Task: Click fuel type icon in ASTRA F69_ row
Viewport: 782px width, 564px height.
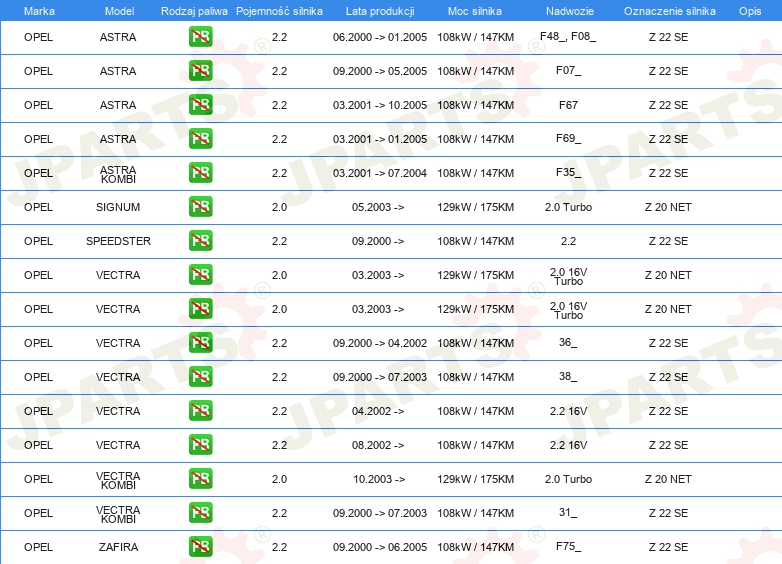Action: [200, 139]
